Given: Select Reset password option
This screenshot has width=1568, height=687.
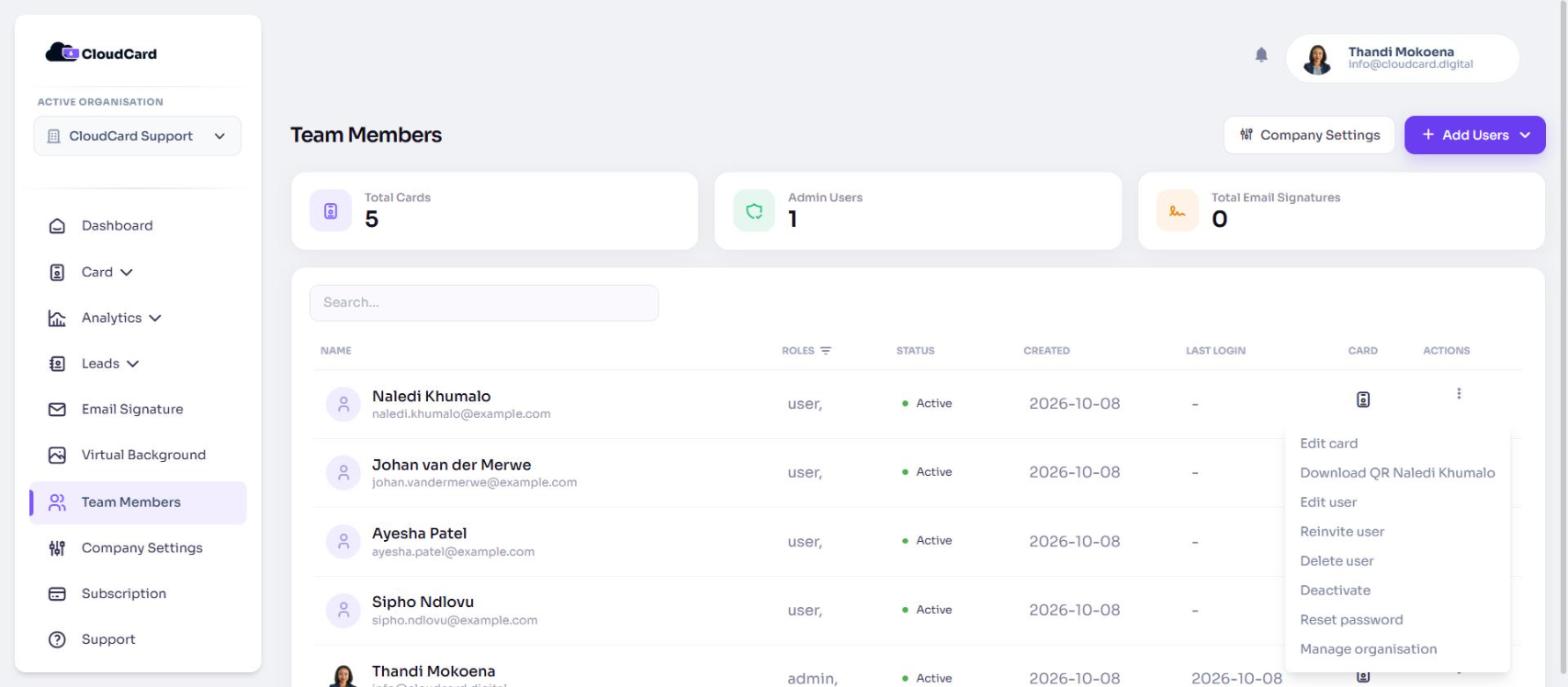Looking at the screenshot, I should [1351, 620].
